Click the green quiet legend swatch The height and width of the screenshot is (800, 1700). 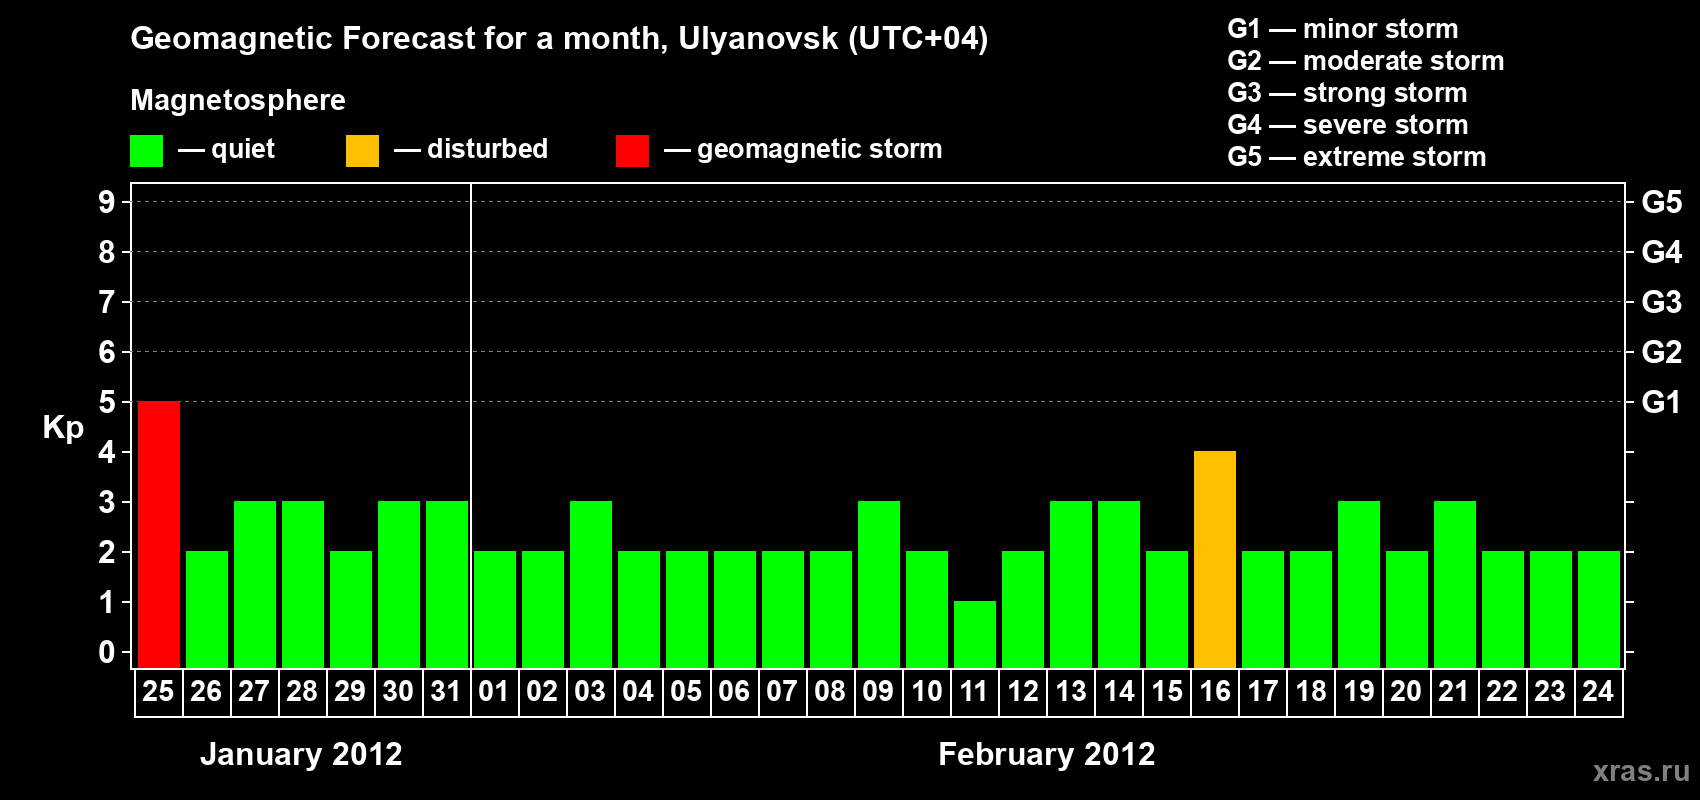[146, 151]
